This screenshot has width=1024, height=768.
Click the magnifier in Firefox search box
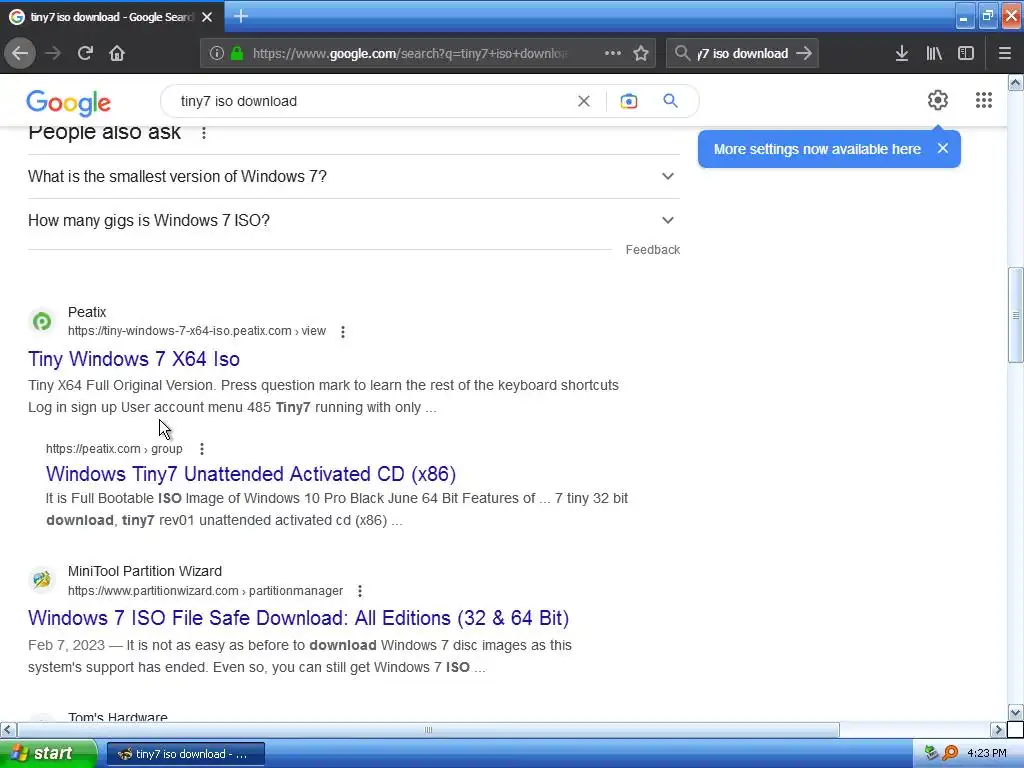pos(682,53)
